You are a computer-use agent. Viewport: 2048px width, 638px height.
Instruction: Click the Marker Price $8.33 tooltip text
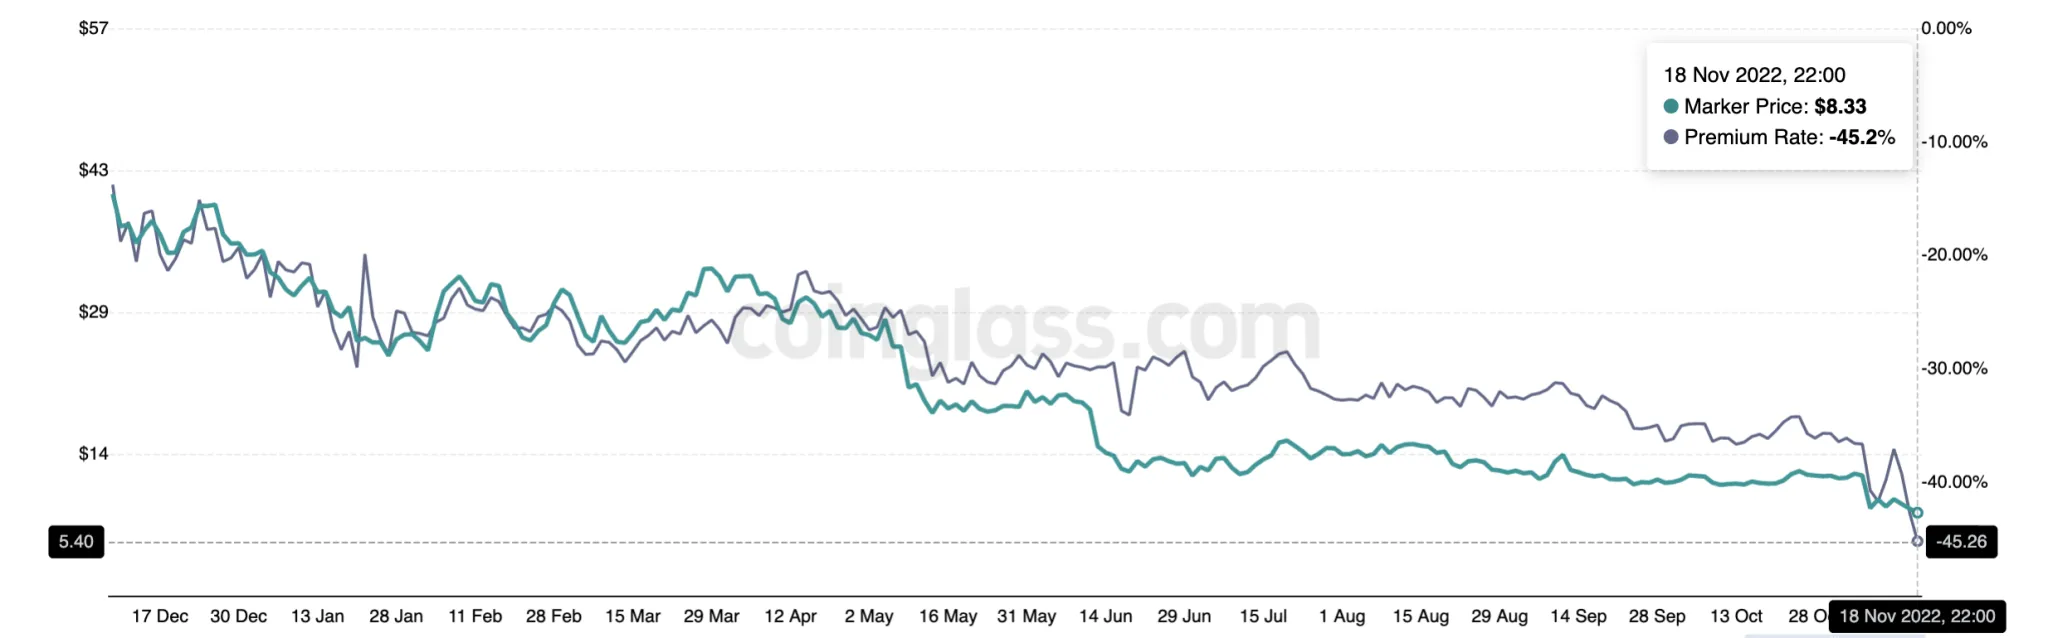1775,106
